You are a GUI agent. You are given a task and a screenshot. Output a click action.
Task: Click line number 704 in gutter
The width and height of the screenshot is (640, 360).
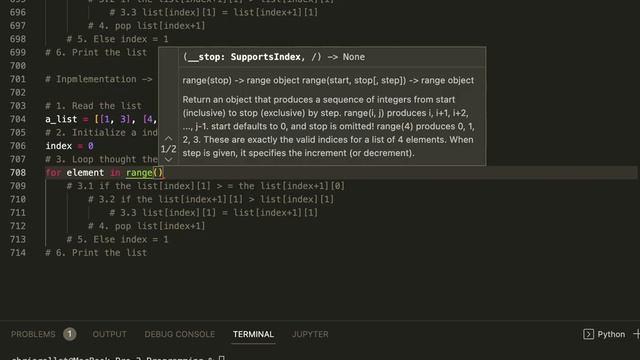tap(18, 119)
